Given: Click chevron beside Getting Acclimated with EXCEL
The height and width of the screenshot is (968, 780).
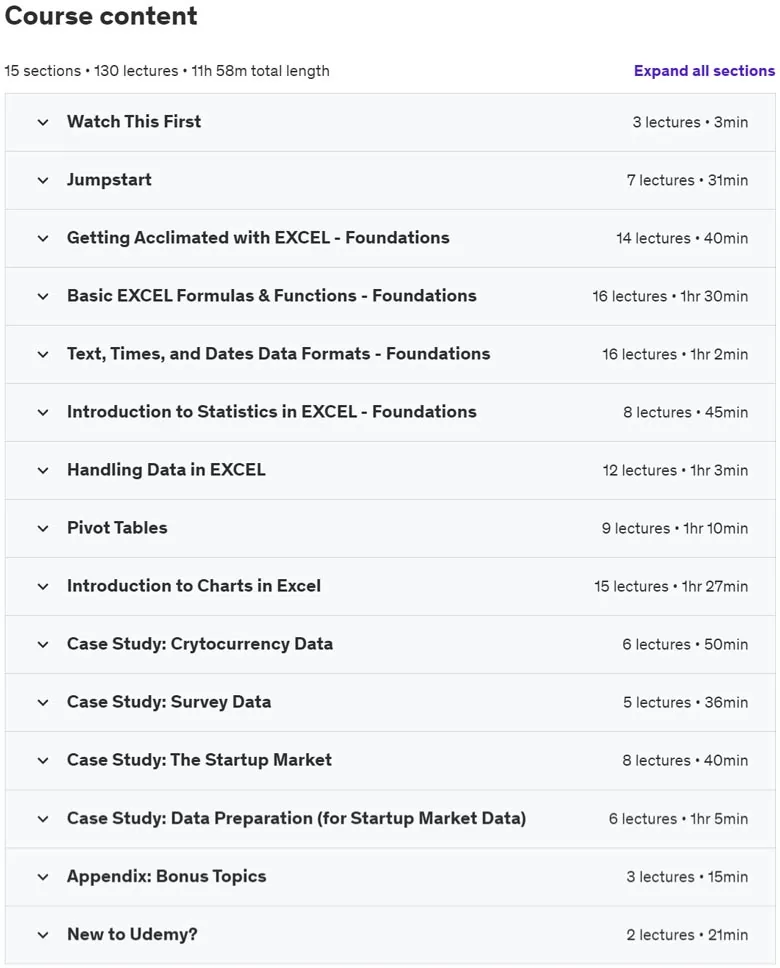Looking at the screenshot, I should [43, 238].
